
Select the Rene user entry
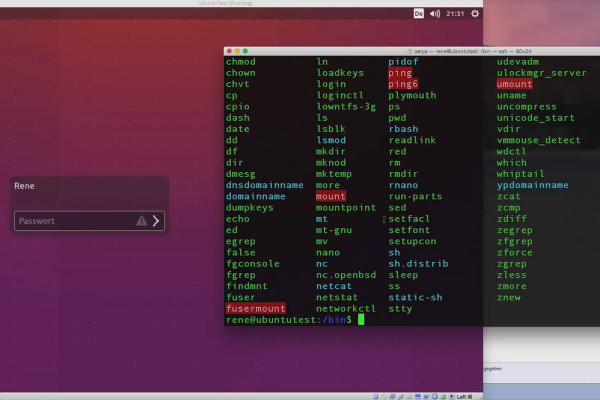pyautogui.click(x=24, y=186)
